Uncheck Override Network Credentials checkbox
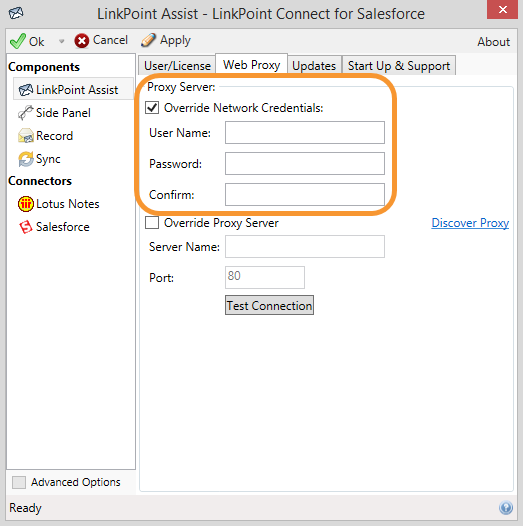Image resolution: width=523 pixels, height=526 pixels. (x=152, y=108)
